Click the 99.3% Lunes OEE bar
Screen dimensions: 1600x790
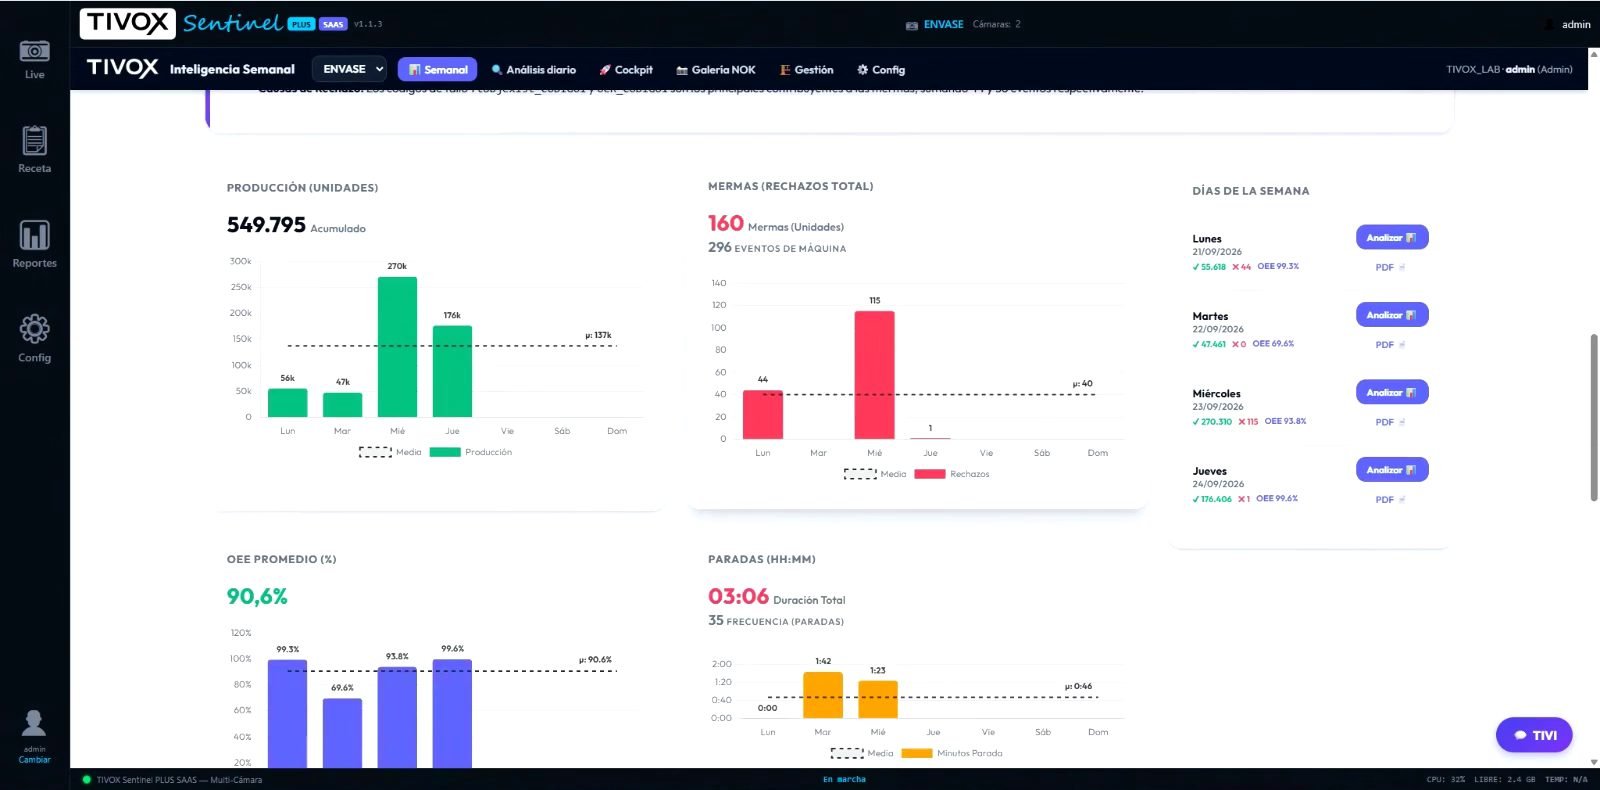(x=288, y=714)
